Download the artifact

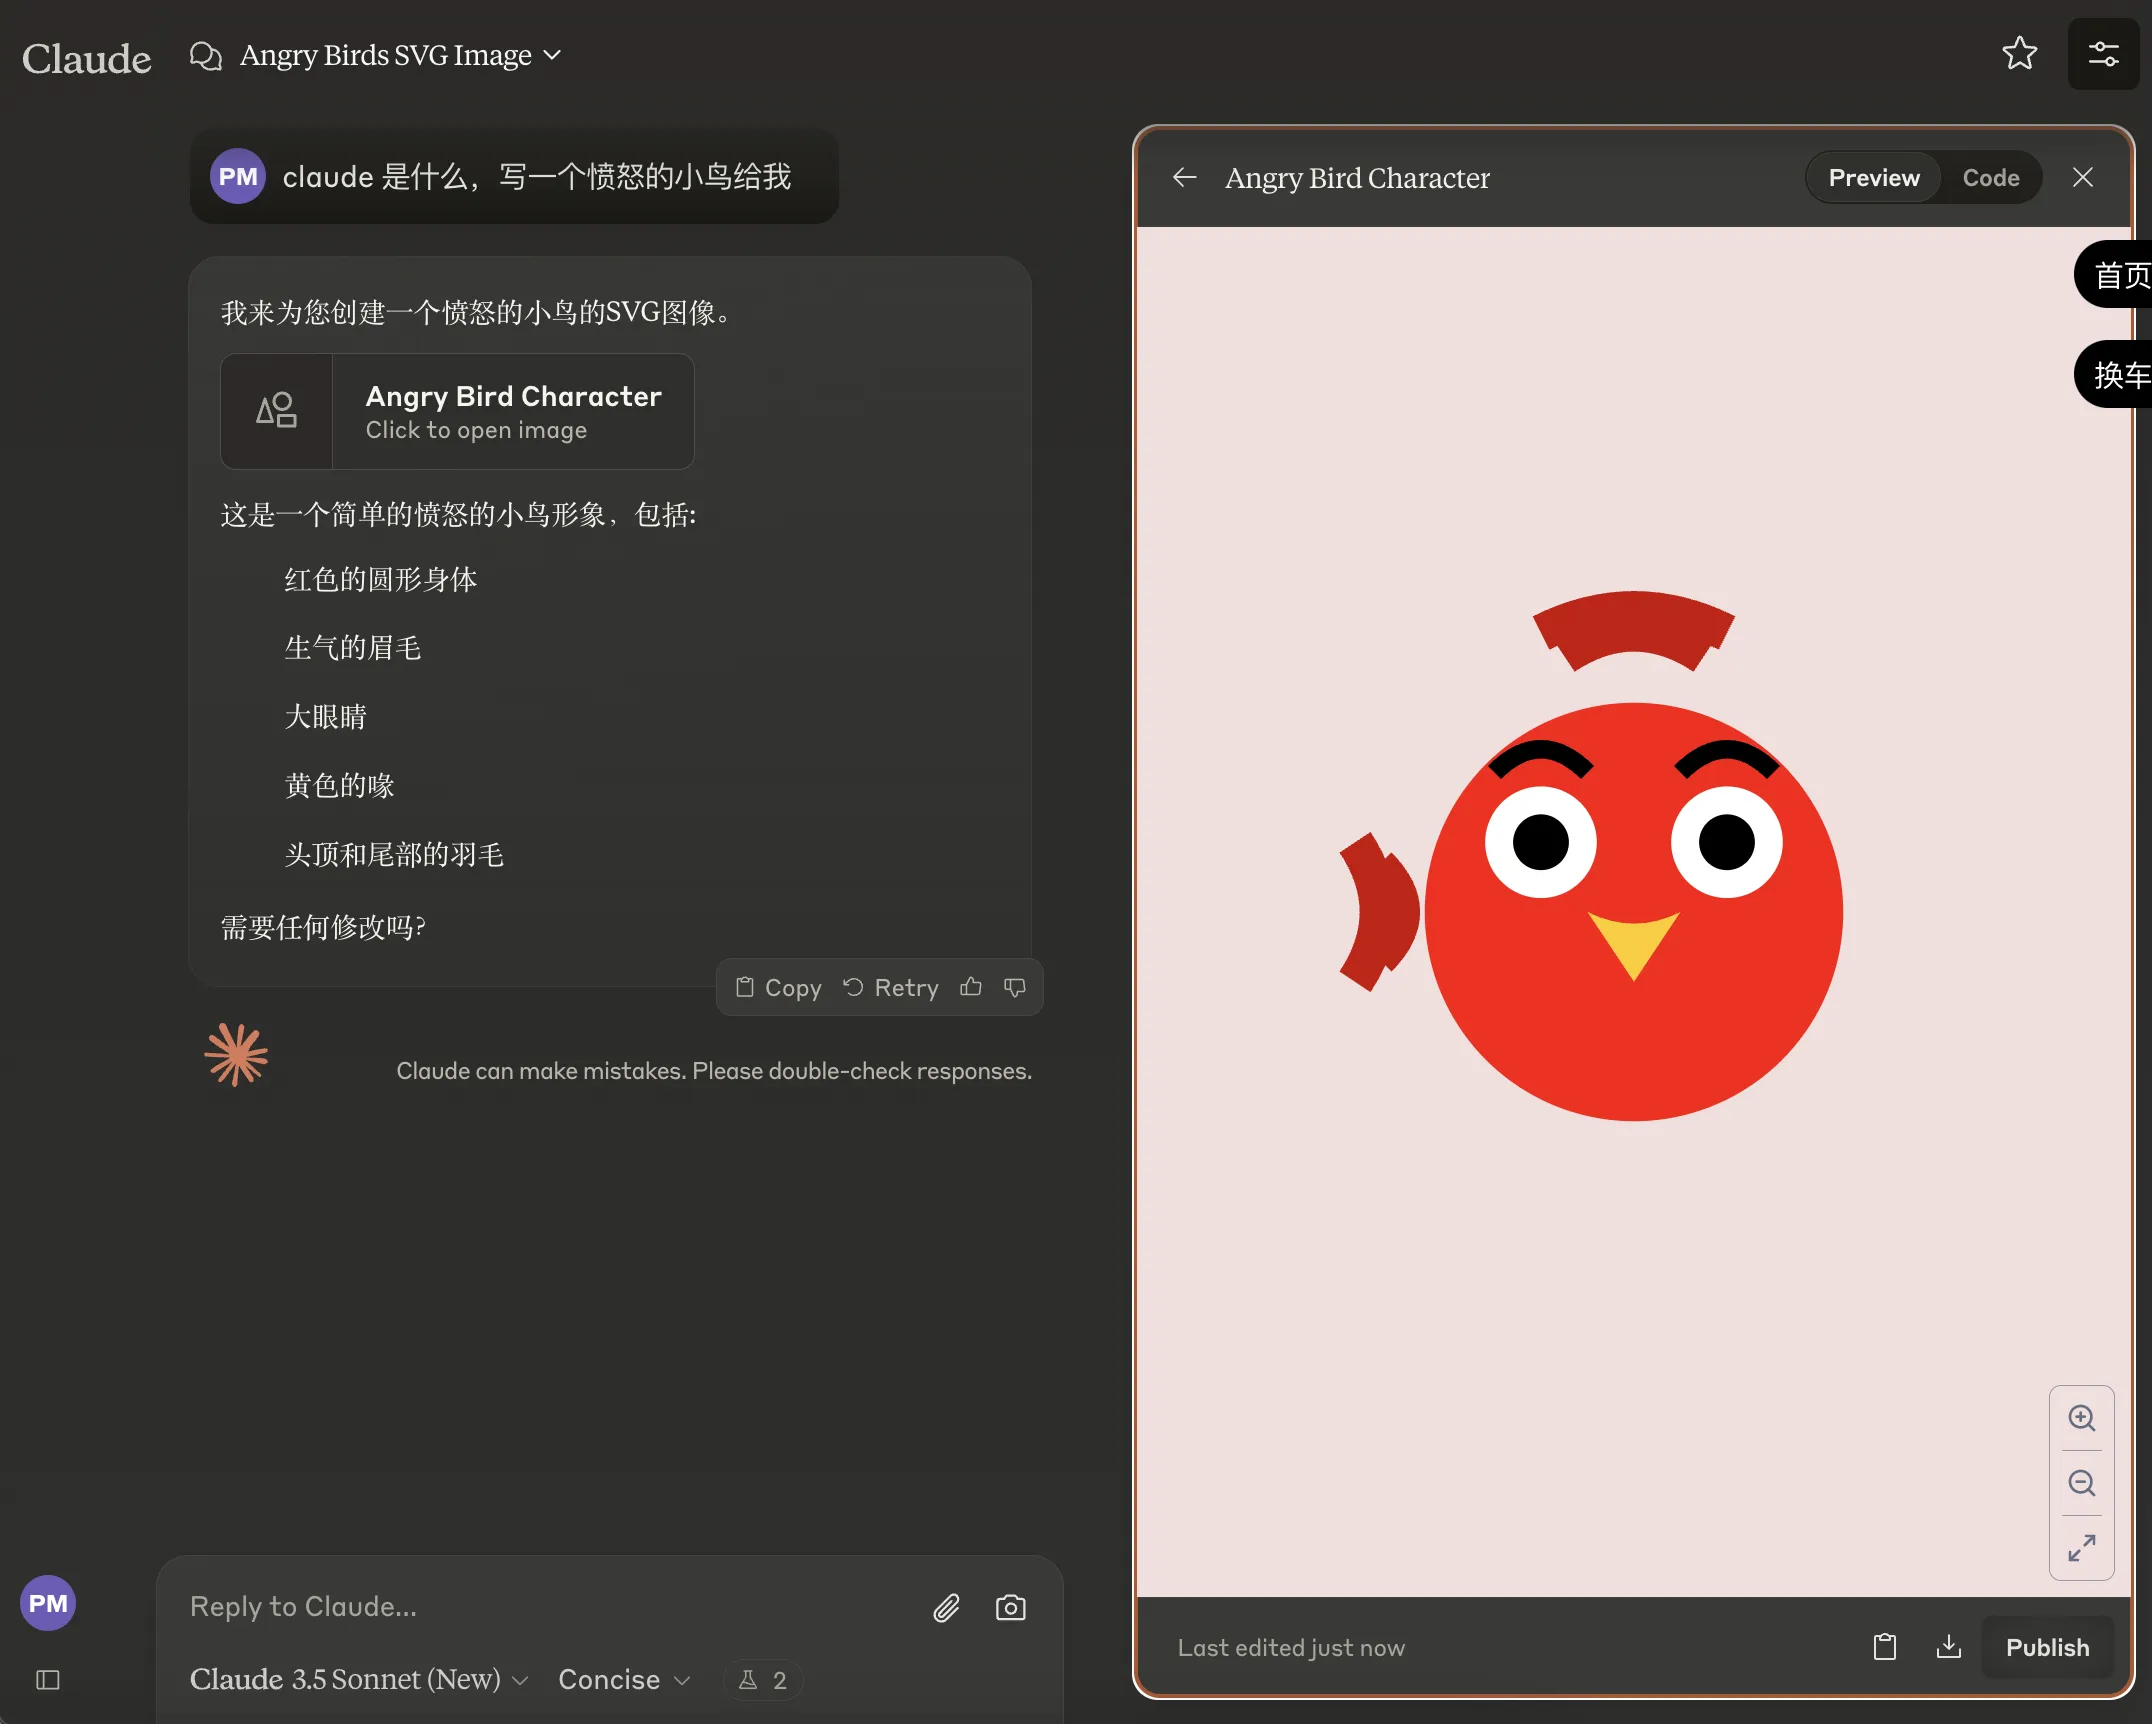point(1948,1647)
